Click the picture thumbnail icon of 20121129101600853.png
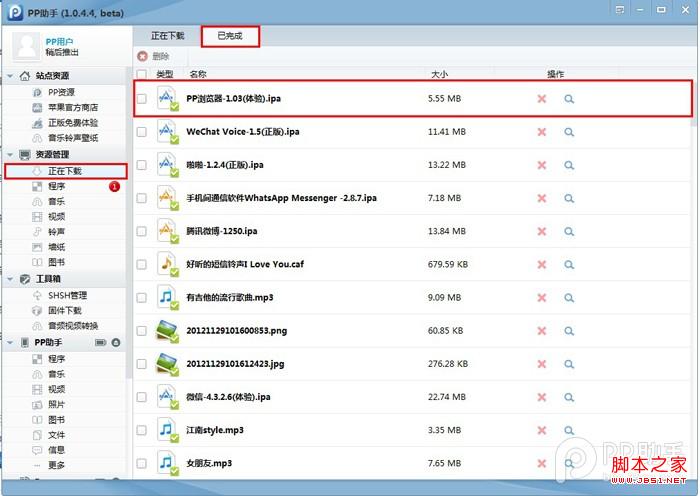The width and height of the screenshot is (700, 496). pyautogui.click(x=167, y=331)
